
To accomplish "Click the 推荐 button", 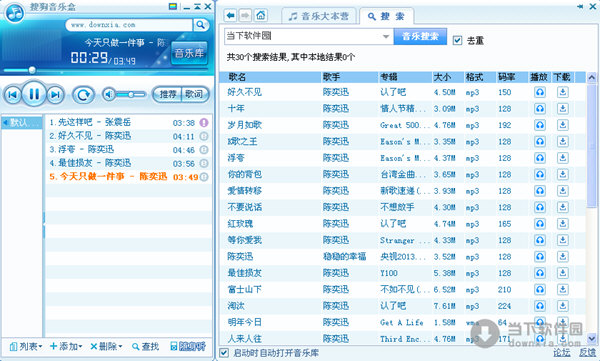I will click(x=168, y=94).
